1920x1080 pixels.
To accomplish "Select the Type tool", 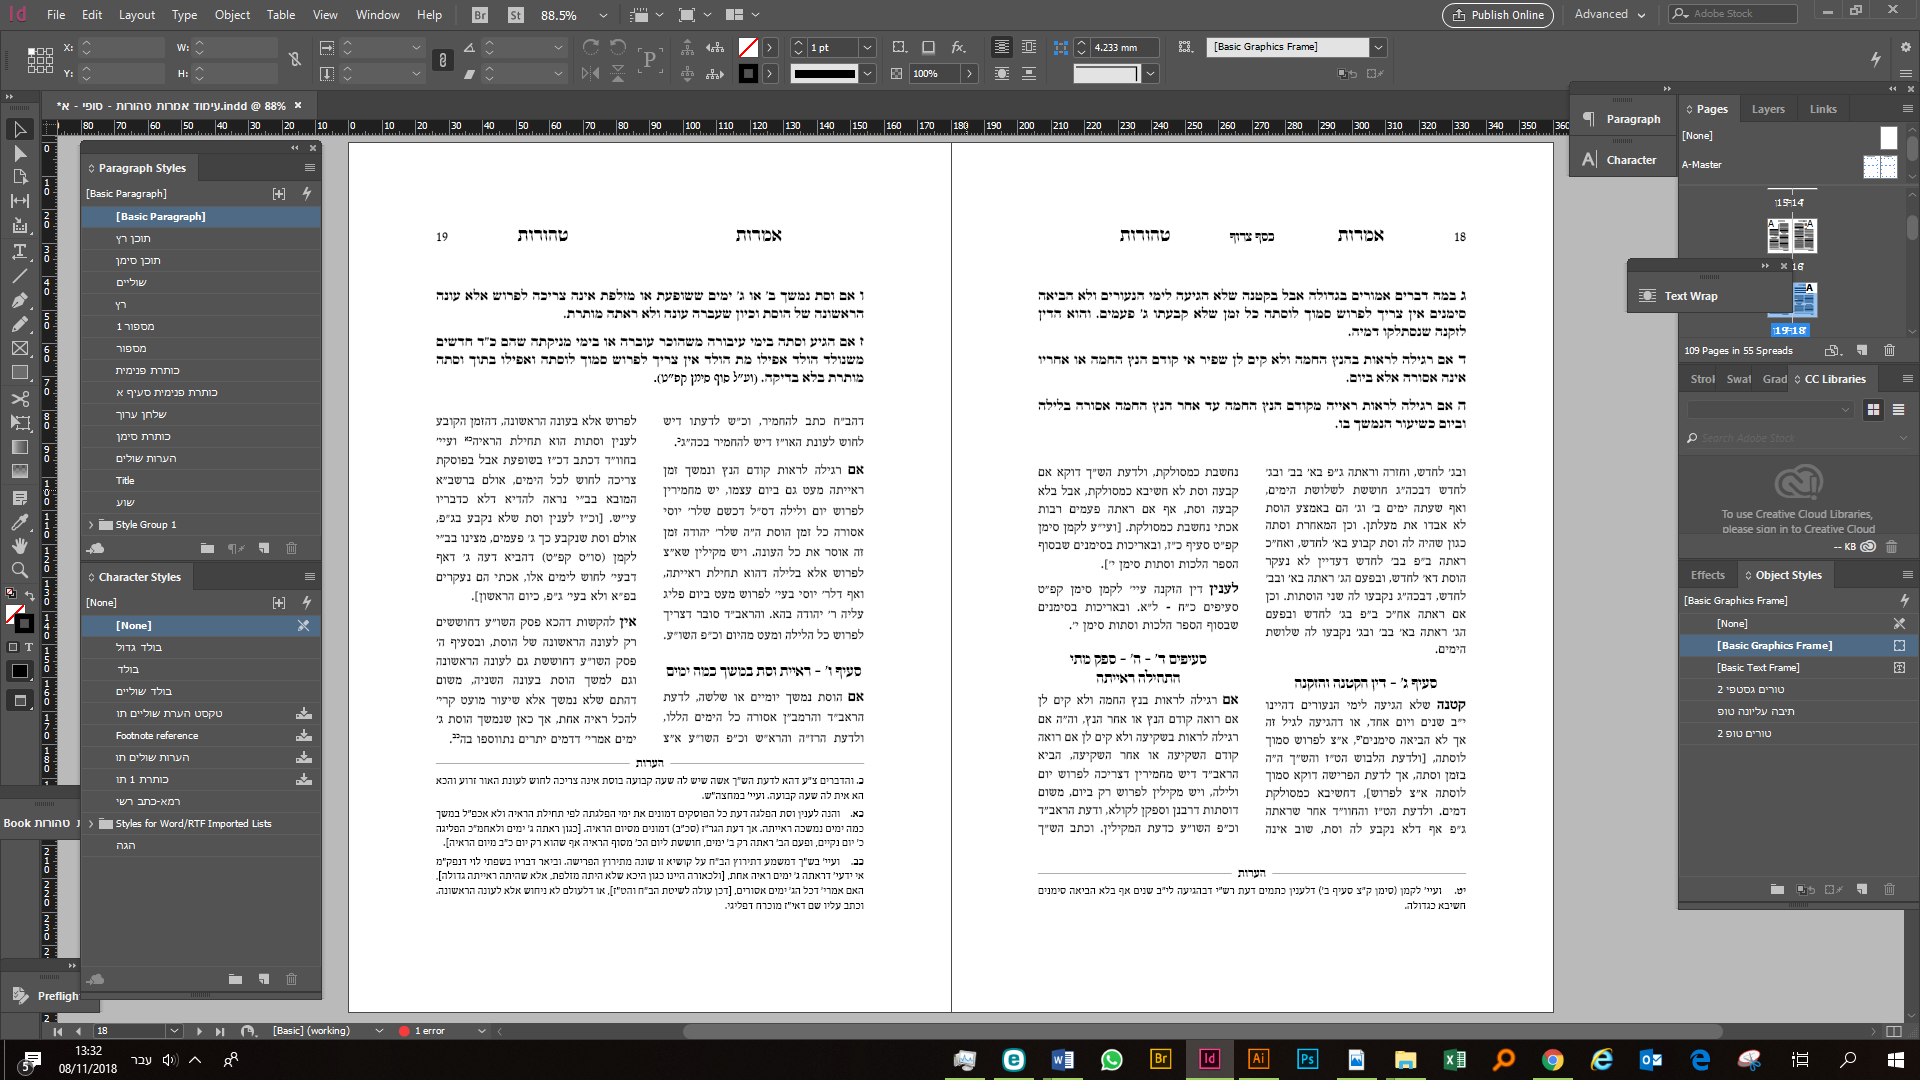I will pos(19,251).
